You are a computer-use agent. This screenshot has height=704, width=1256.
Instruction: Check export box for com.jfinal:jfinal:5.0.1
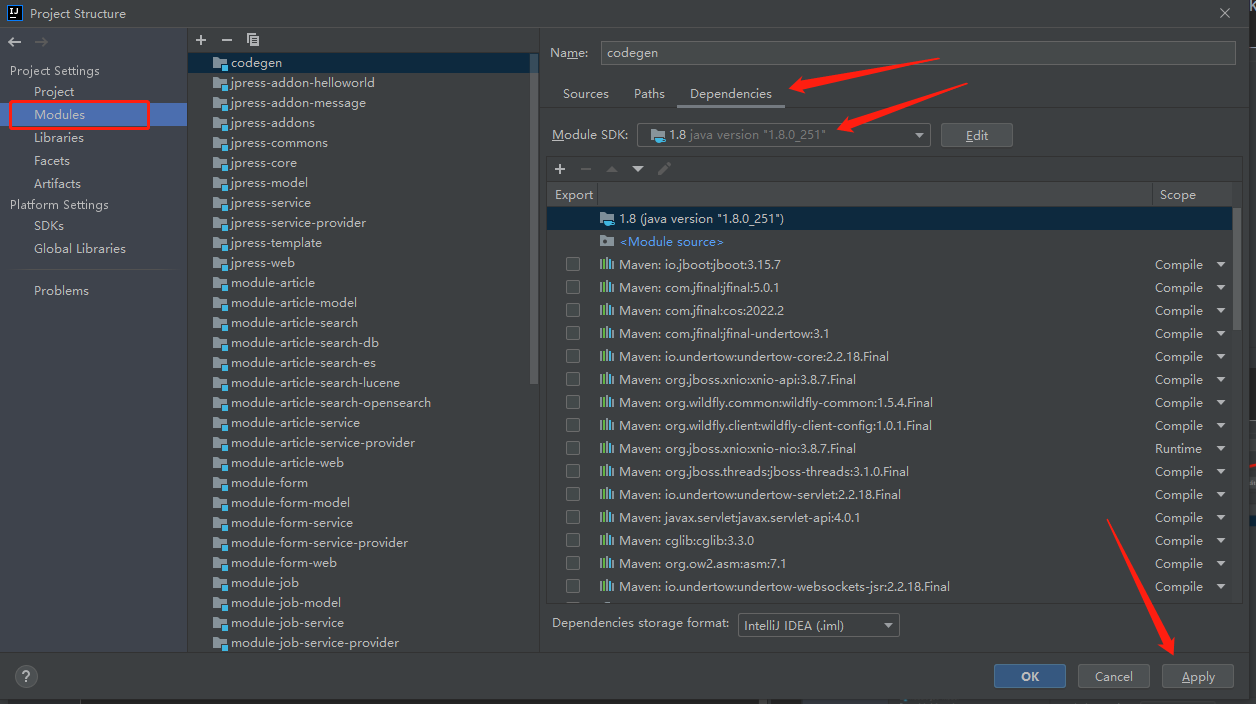pyautogui.click(x=573, y=287)
